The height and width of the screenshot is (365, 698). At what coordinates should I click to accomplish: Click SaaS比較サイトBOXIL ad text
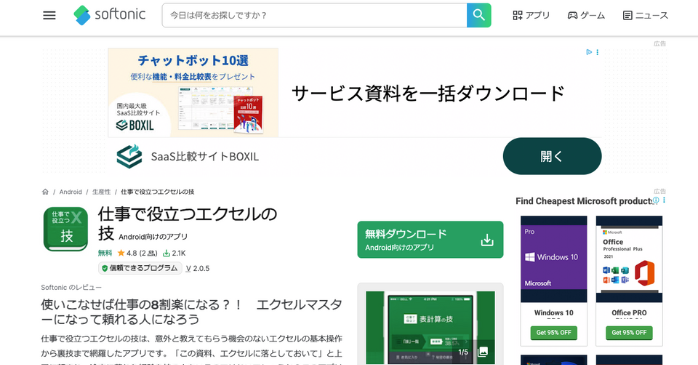point(204,157)
